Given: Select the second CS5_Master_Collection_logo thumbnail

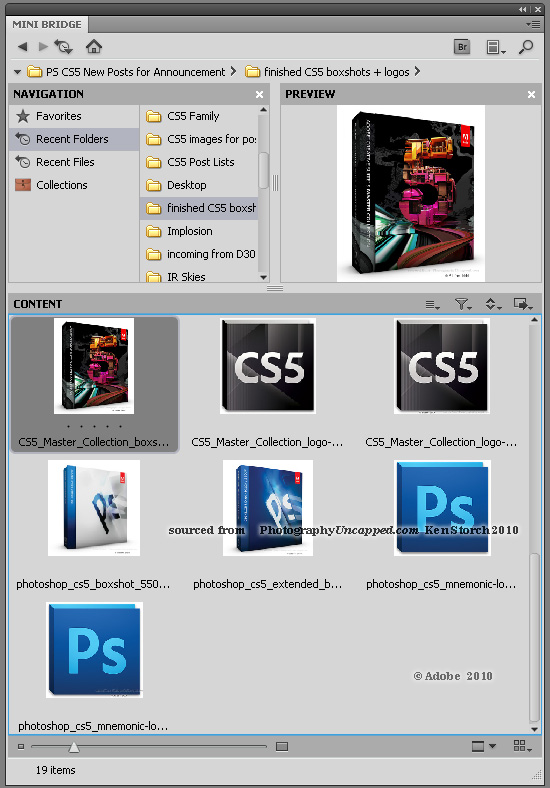Looking at the screenshot, I should click(442, 366).
